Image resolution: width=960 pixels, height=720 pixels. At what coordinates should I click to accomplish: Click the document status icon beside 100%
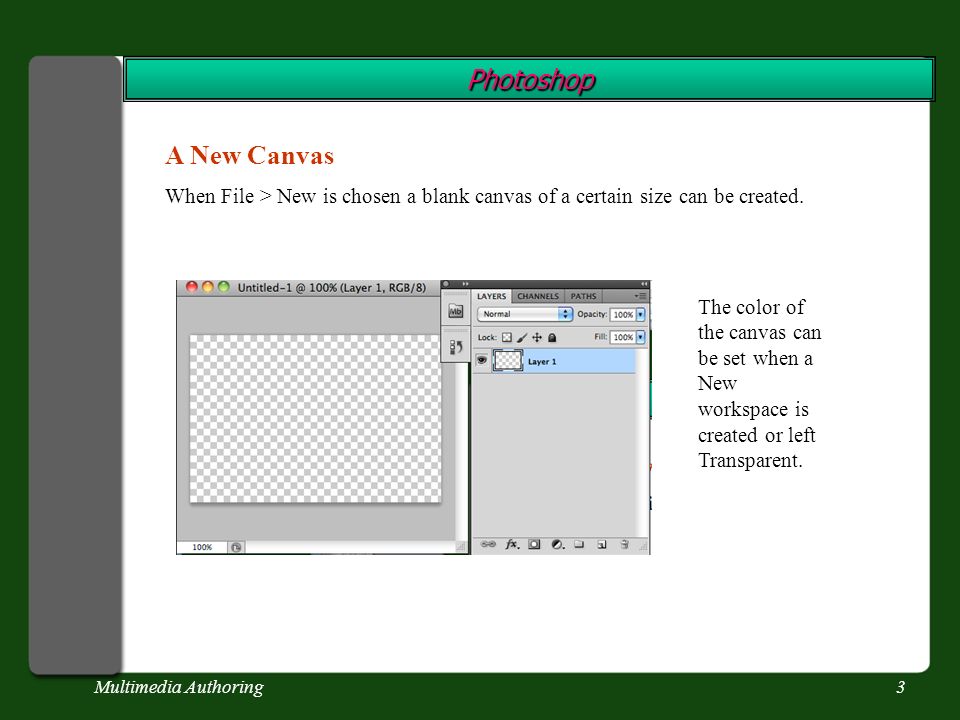pyautogui.click(x=236, y=547)
